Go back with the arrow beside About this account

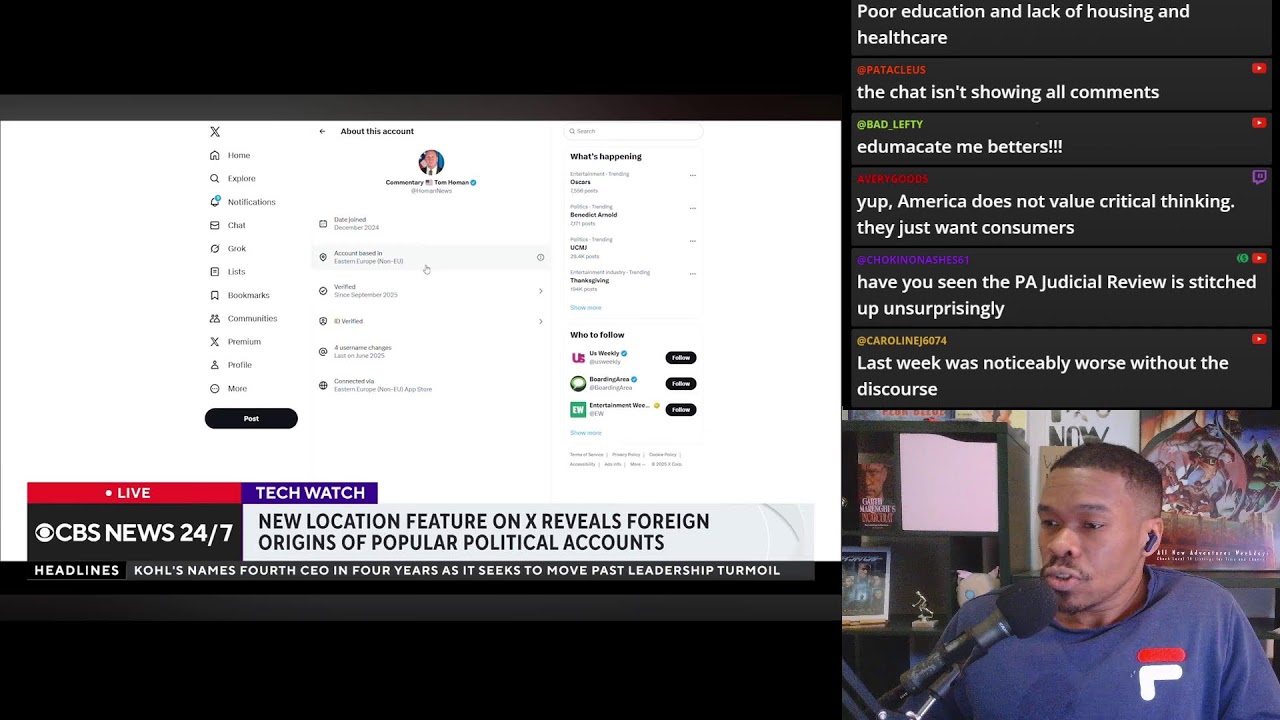point(322,131)
